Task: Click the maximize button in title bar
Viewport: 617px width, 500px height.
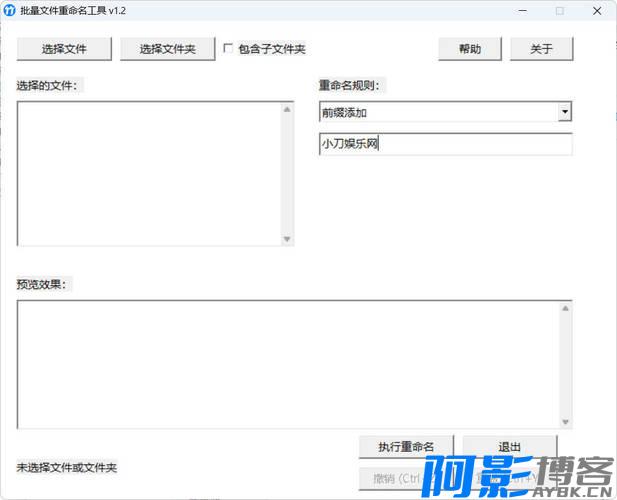Action: [x=559, y=11]
